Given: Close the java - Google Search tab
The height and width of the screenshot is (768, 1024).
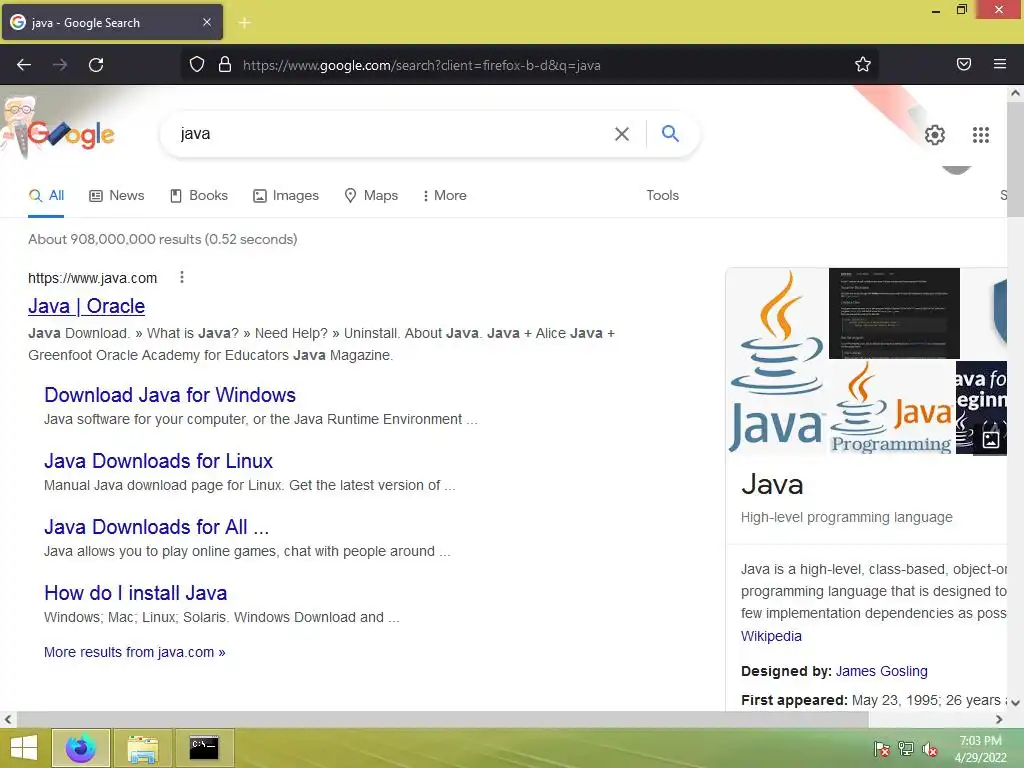Looking at the screenshot, I should (206, 22).
